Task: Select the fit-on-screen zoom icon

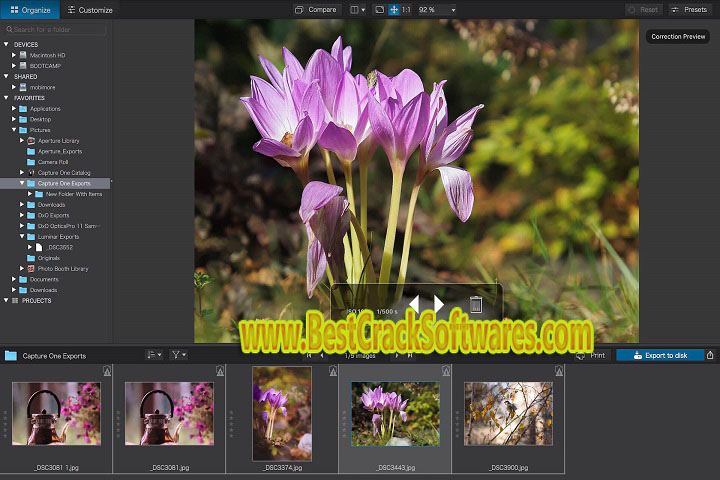Action: (379, 10)
